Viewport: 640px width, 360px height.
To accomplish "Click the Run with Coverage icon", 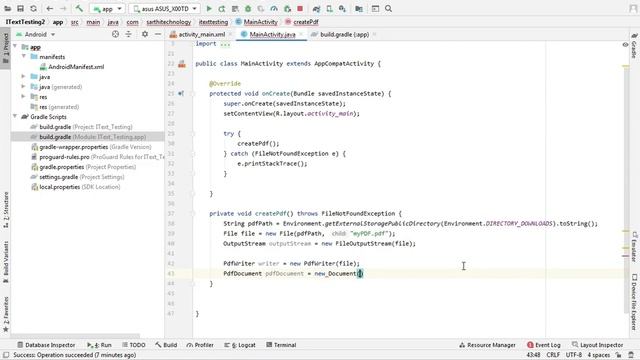I will [x=261, y=9].
